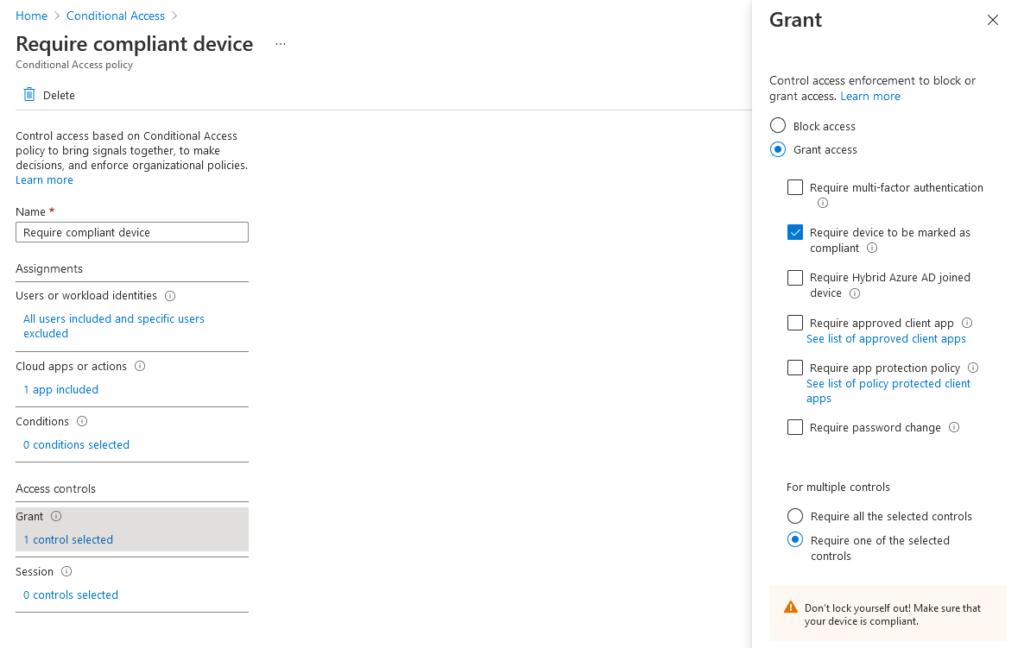Image resolution: width=1024 pixels, height=648 pixels.
Task: Click the policy Name input field
Action: (132, 233)
